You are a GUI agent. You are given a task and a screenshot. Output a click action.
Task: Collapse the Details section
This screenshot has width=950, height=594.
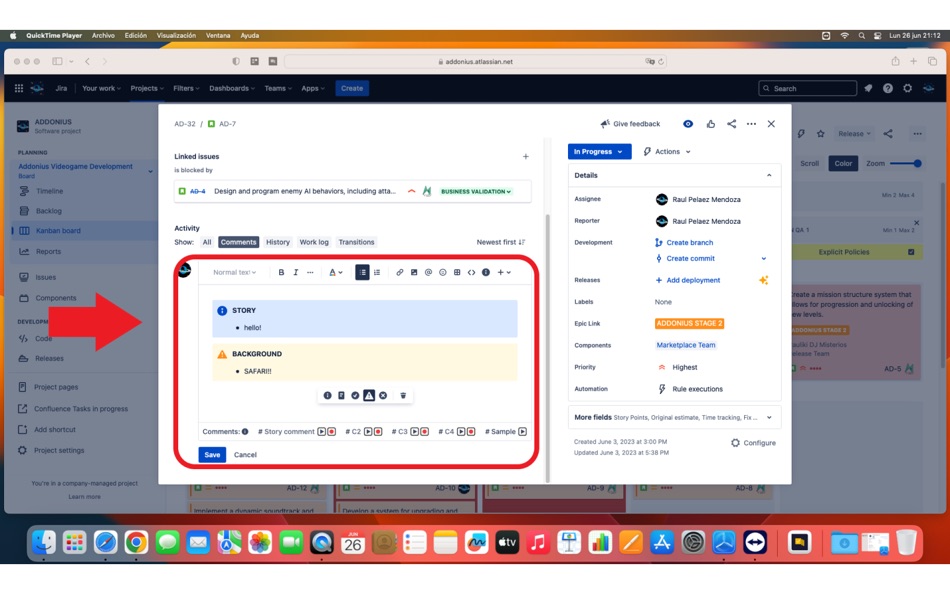click(769, 175)
